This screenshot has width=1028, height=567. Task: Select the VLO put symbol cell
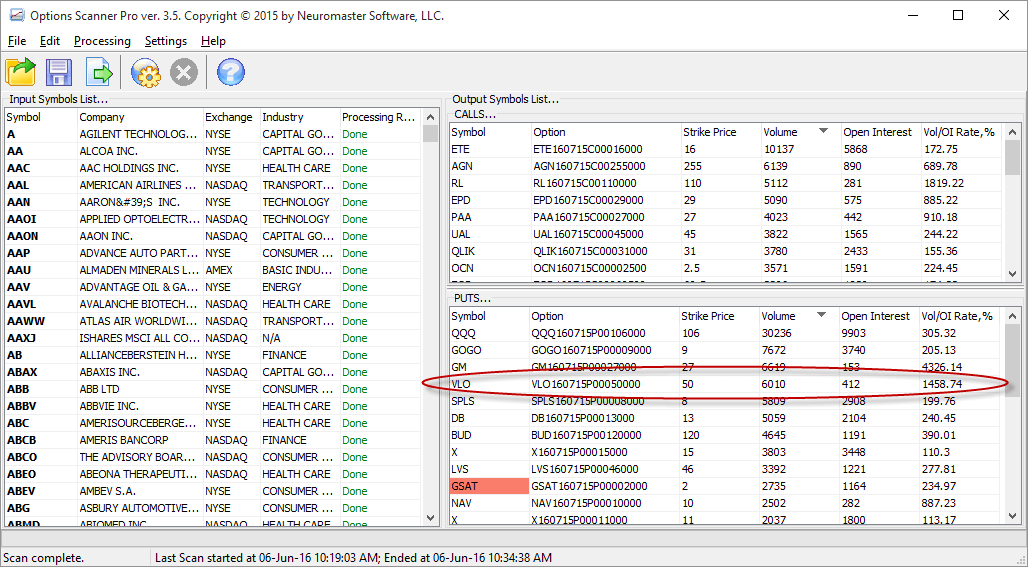(x=489, y=384)
